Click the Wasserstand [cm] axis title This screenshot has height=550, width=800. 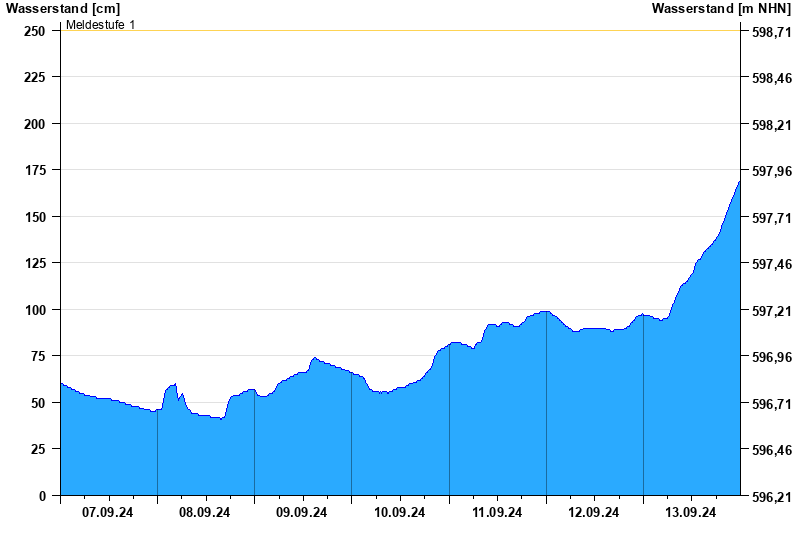tap(62, 9)
